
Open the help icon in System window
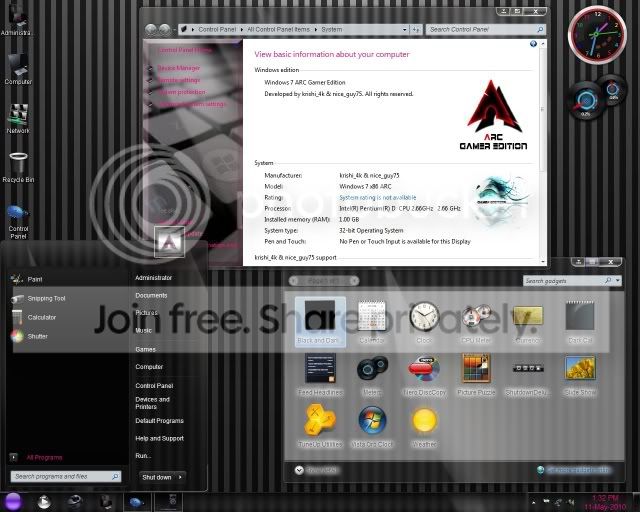click(533, 44)
